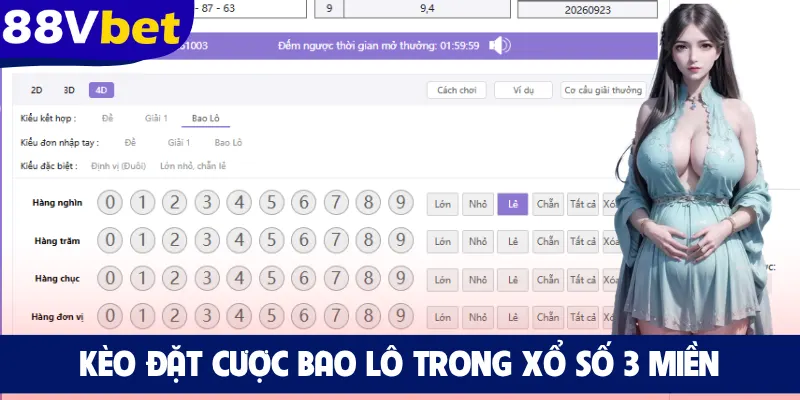Image resolution: width=800 pixels, height=400 pixels.
Task: Pick digit 0 in Hàng nghìn row
Action: click(x=110, y=203)
